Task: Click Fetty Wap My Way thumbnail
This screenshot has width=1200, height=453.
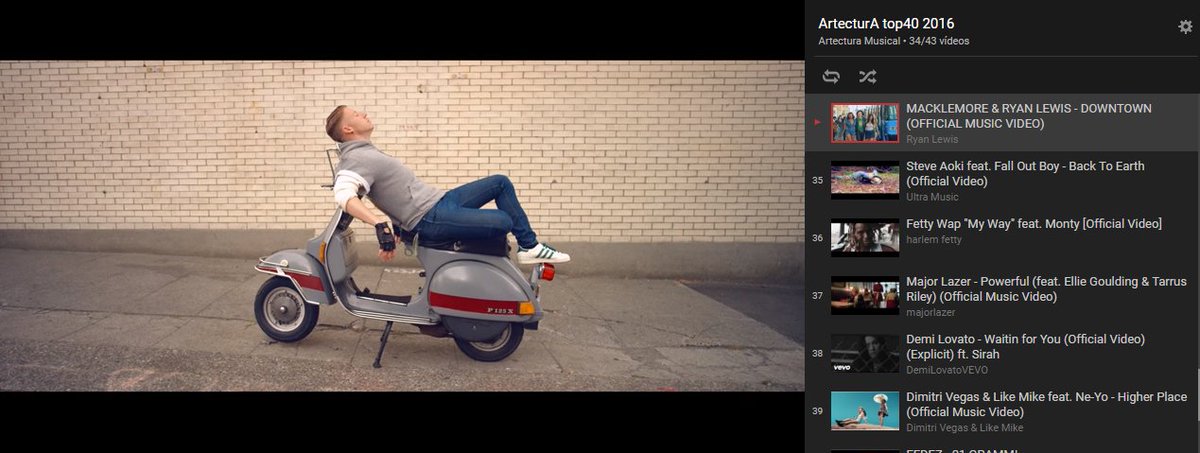Action: (x=865, y=238)
